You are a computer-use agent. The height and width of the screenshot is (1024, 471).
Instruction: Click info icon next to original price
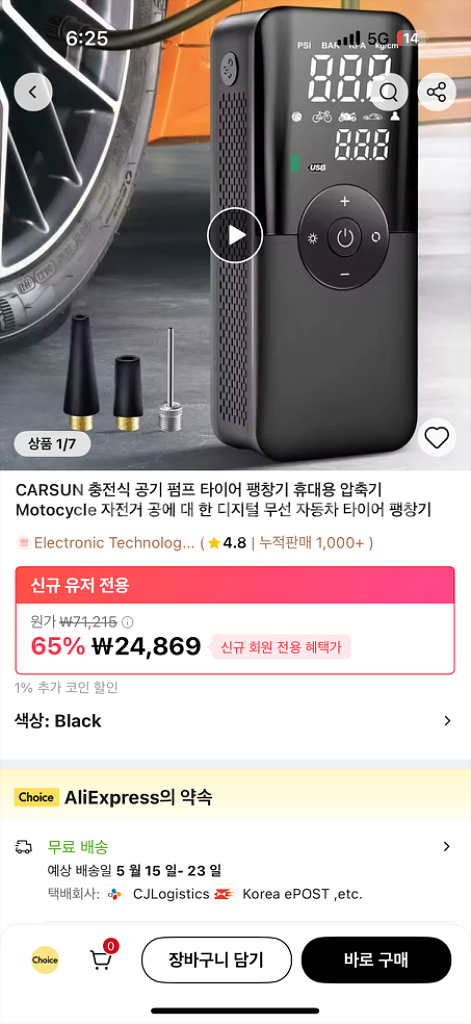[128, 622]
